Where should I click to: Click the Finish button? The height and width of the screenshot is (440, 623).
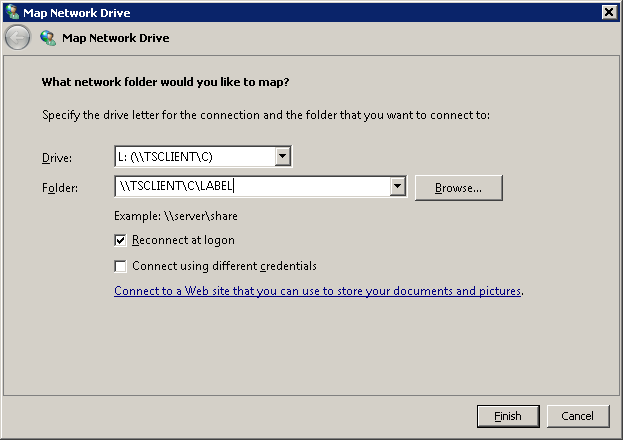(508, 416)
